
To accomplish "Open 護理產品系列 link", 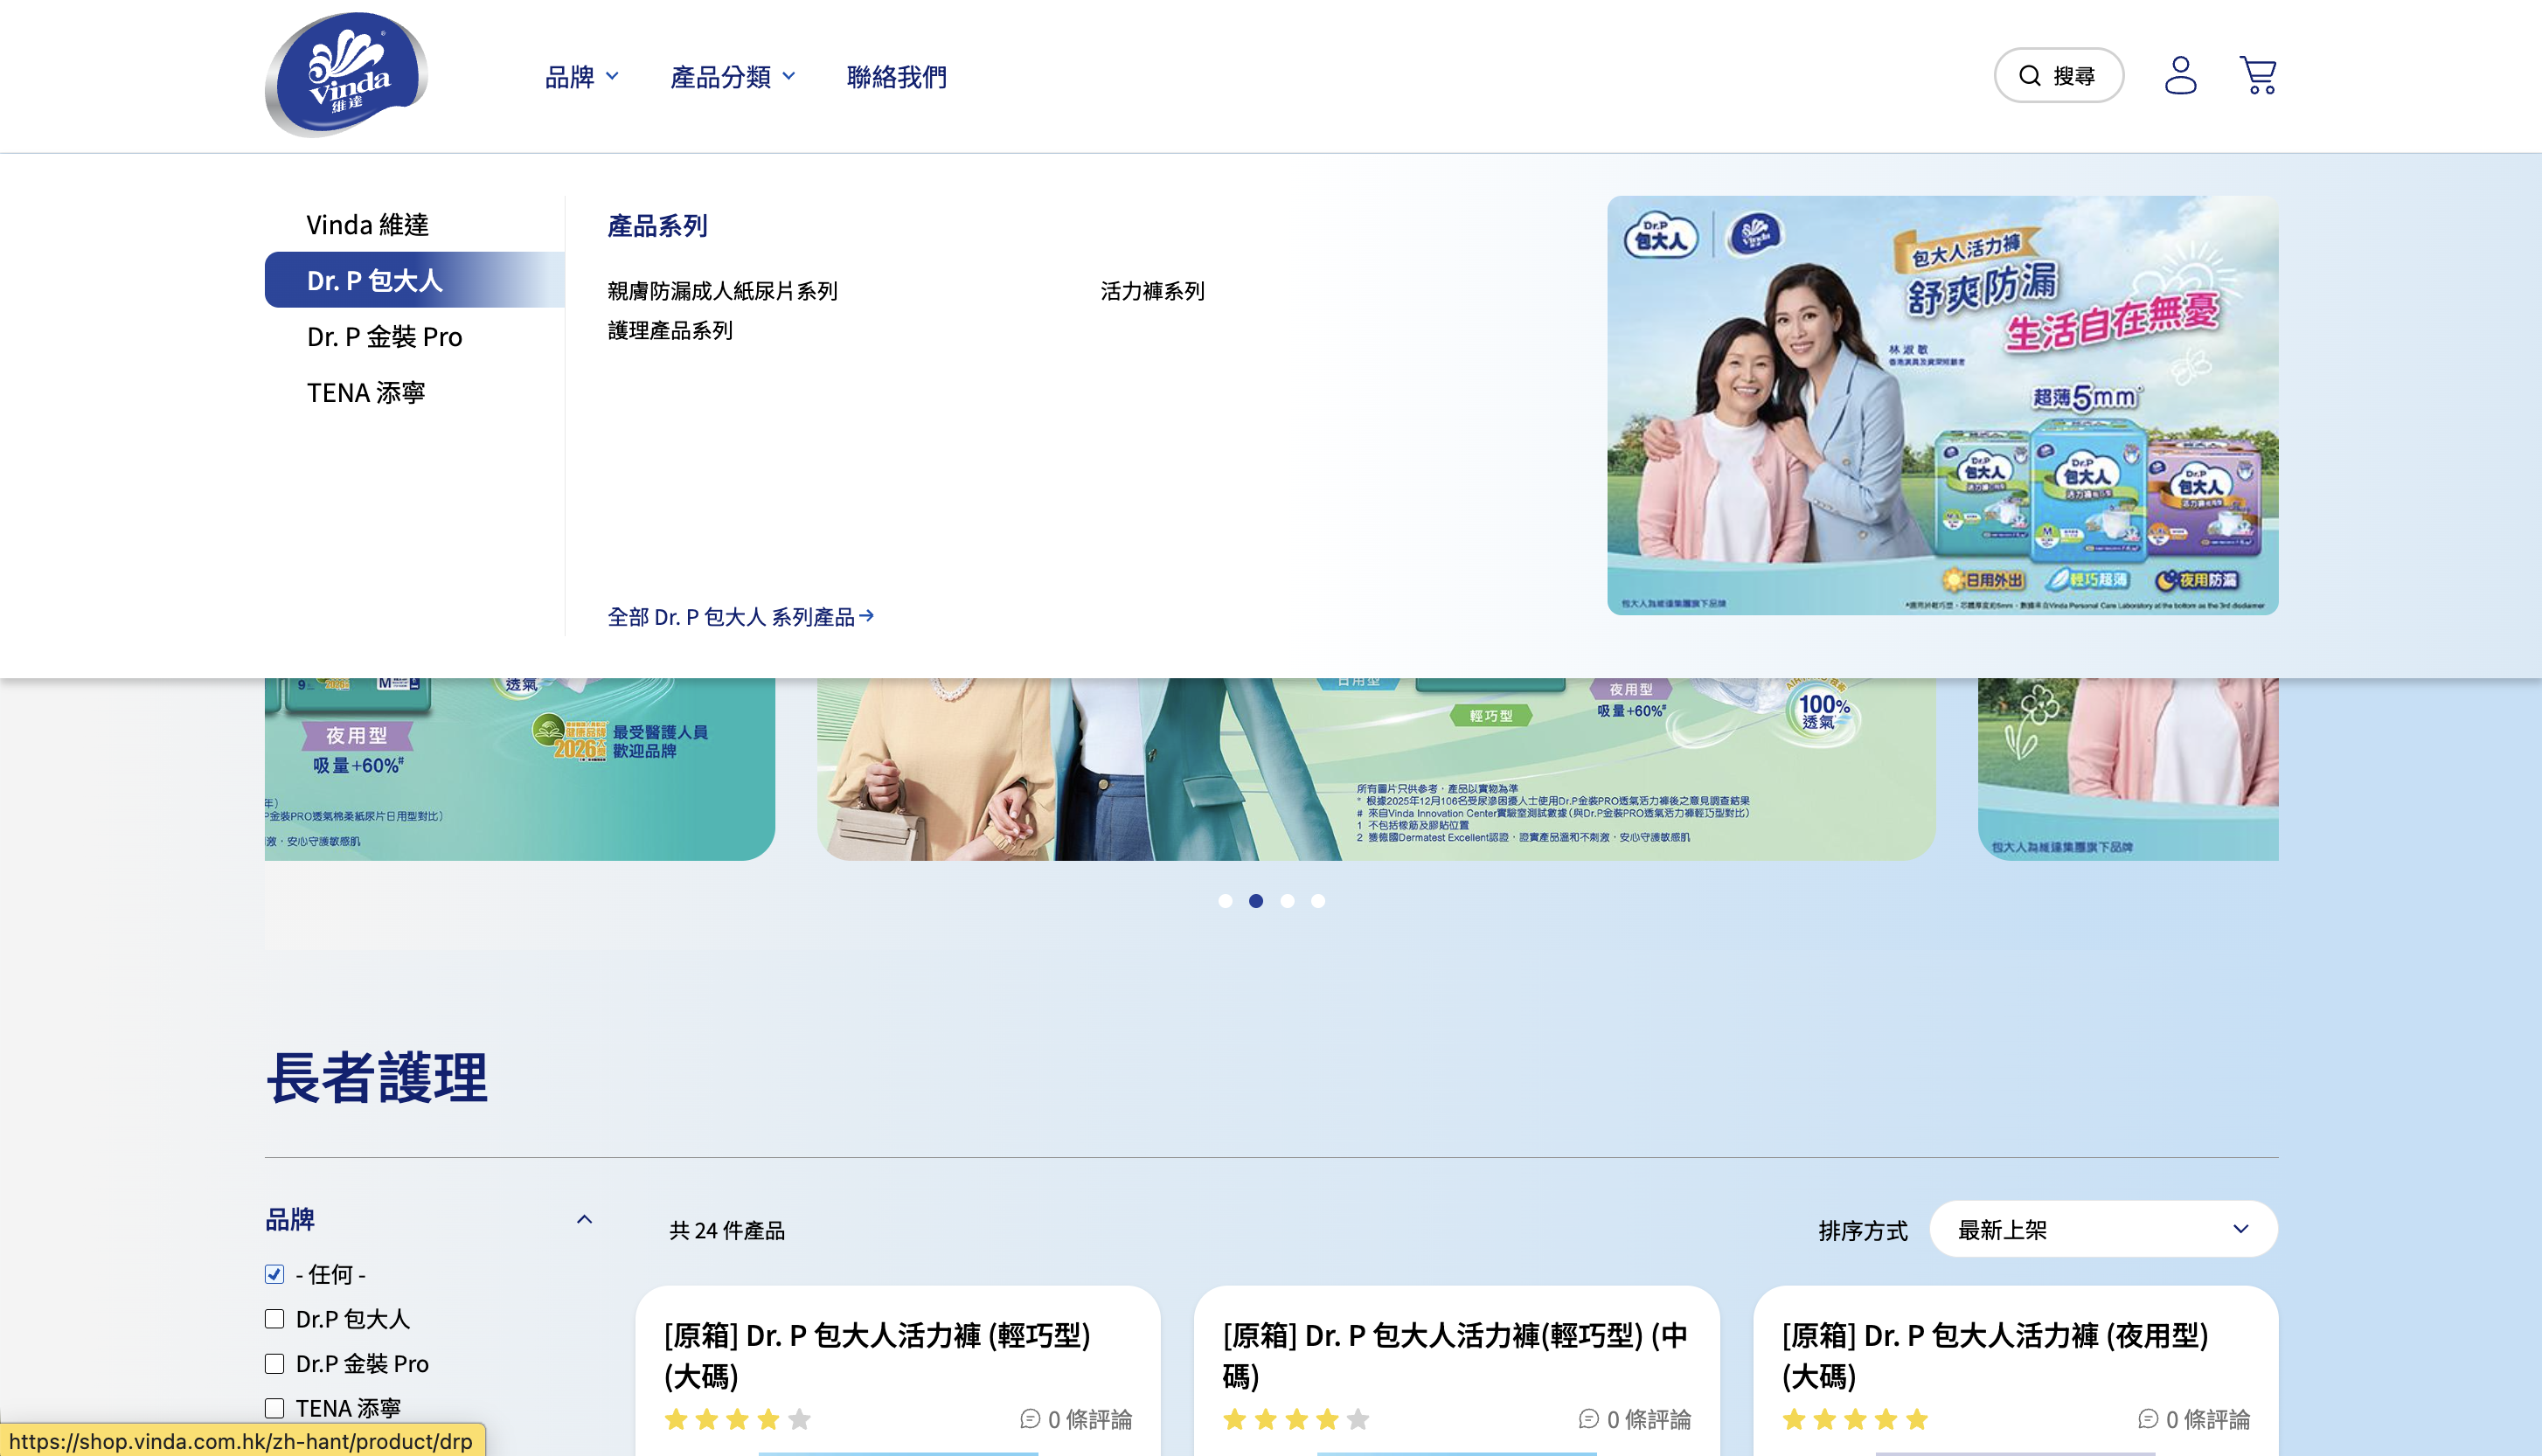I will coord(670,330).
